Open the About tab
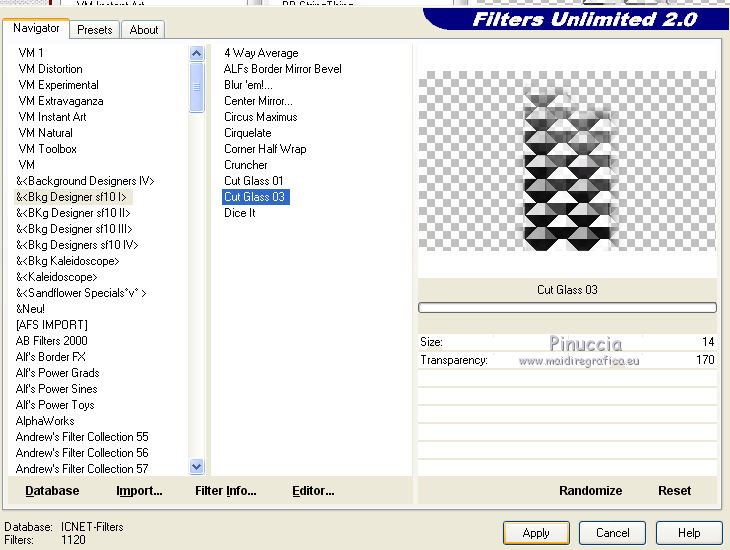 click(143, 30)
